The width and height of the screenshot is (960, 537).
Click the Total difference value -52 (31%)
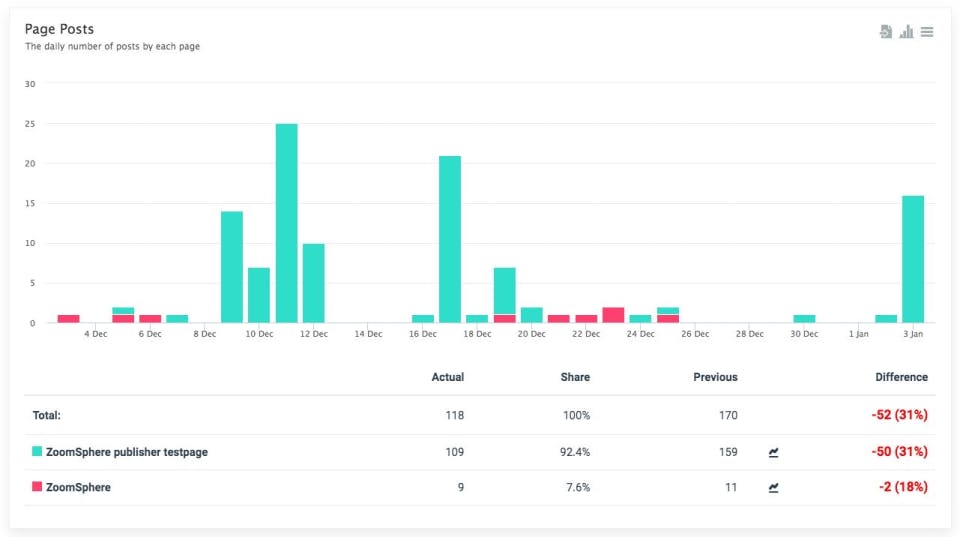coord(899,415)
